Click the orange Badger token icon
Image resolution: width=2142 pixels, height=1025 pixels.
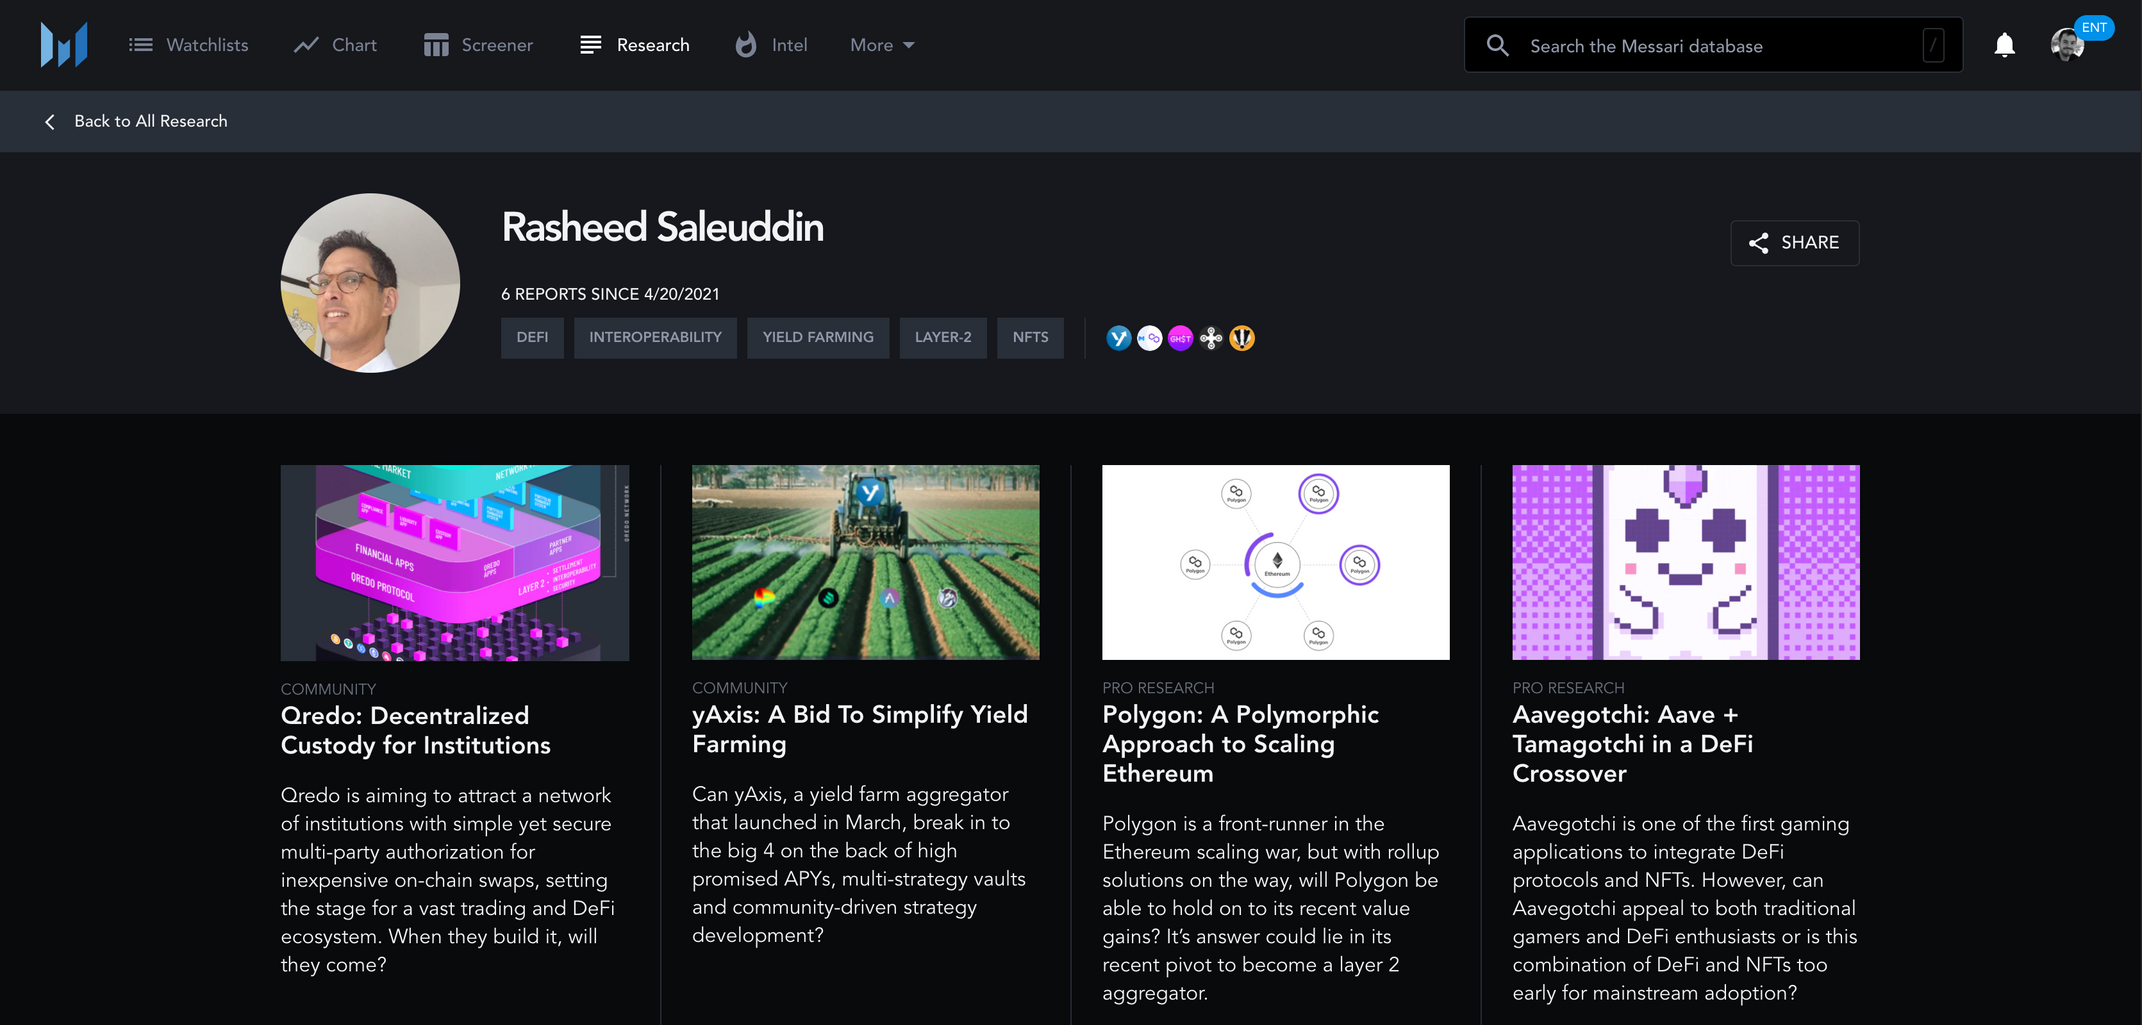[1242, 338]
